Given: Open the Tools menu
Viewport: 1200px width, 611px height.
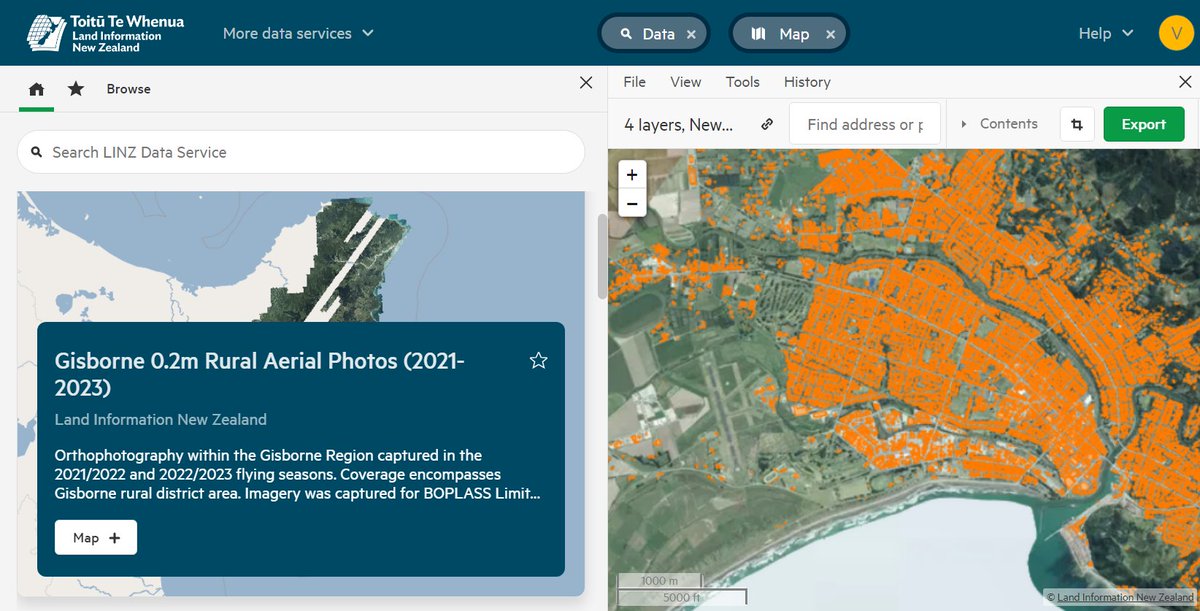Looking at the screenshot, I should coord(743,82).
